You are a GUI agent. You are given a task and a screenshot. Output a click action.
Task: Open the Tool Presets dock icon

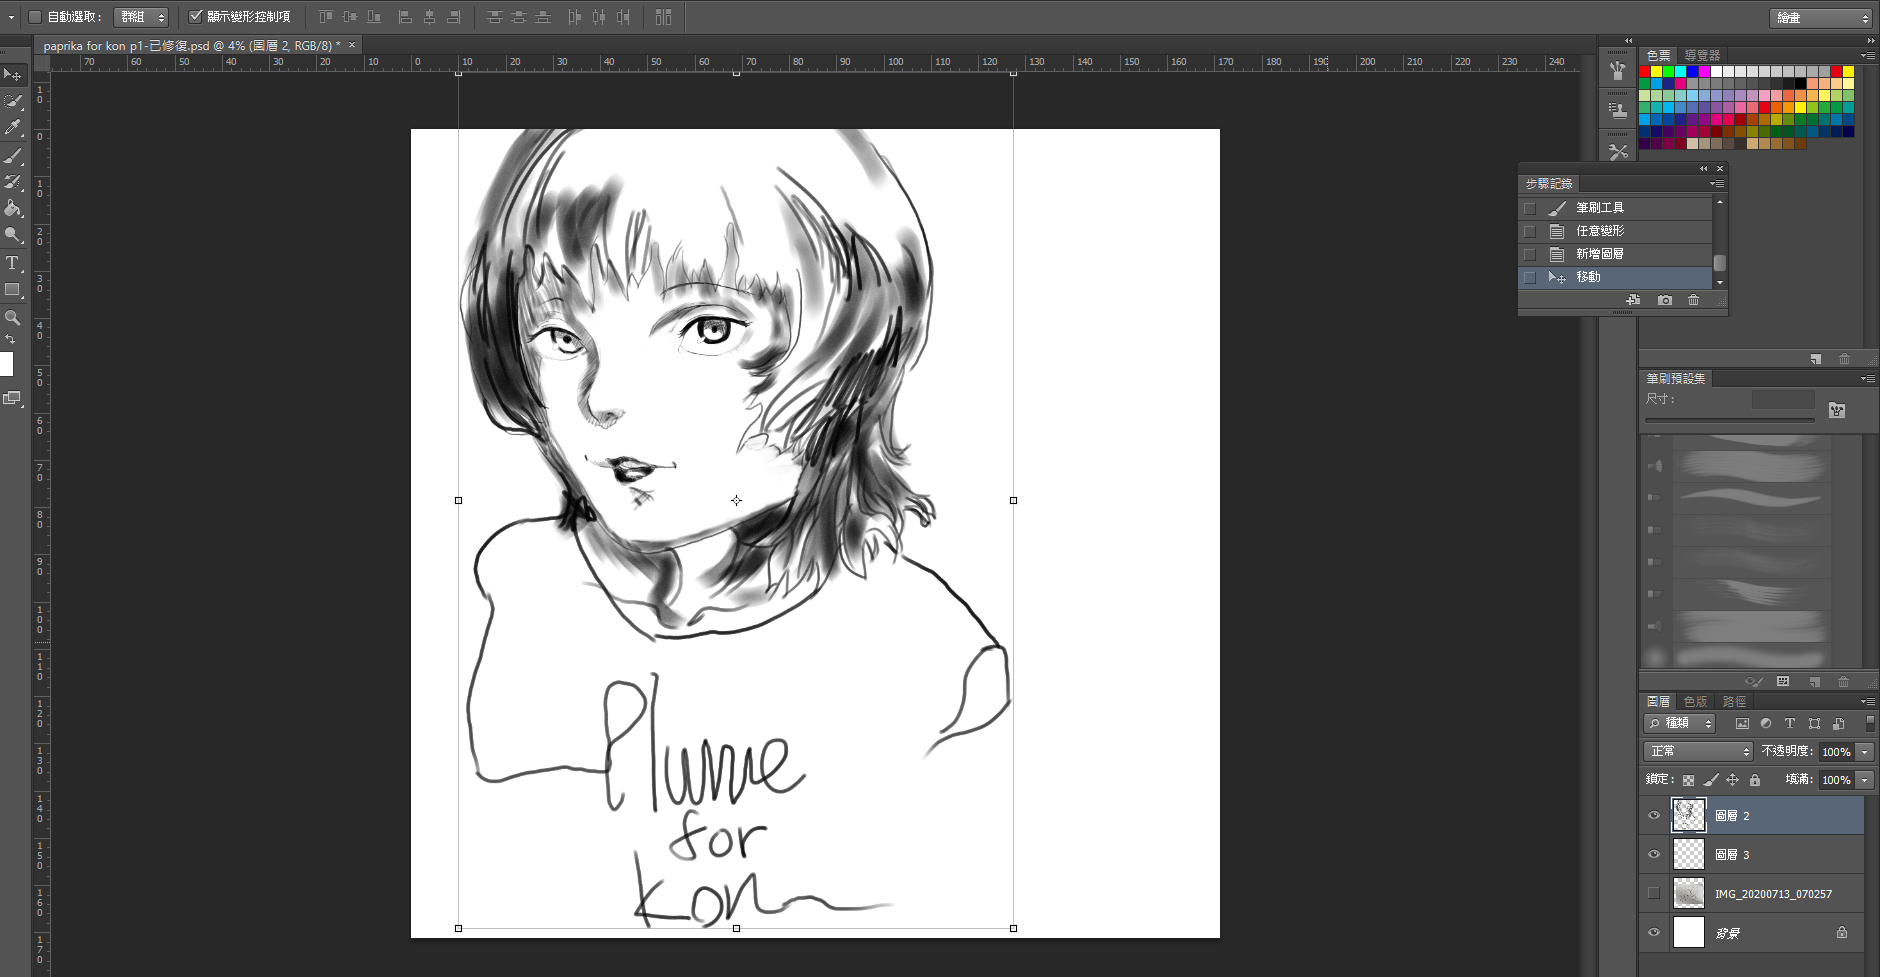pos(1618,152)
